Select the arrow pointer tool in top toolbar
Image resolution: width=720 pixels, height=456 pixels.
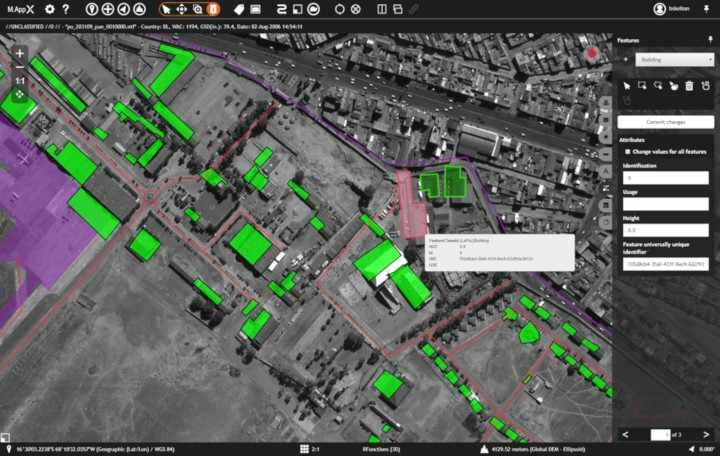(166, 9)
